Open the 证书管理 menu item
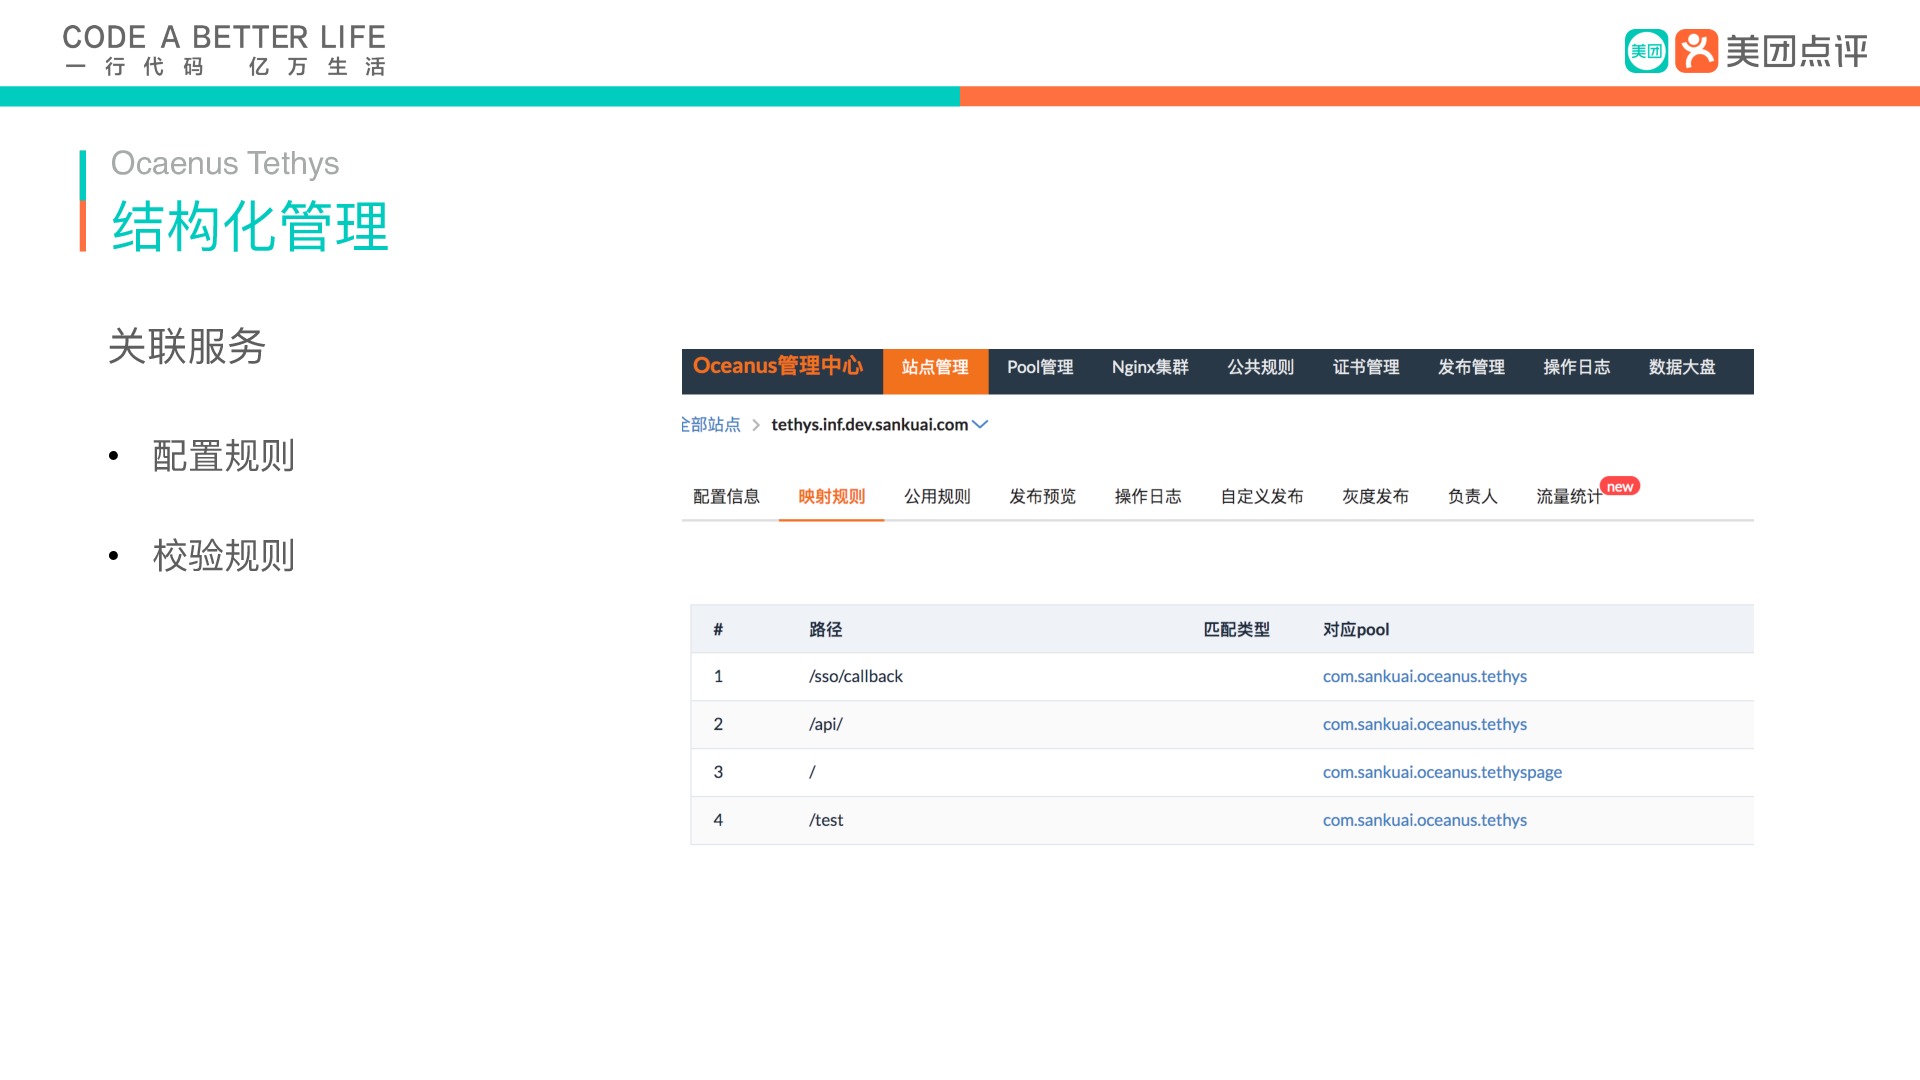Screen dimensions: 1920x1080 coord(1366,367)
